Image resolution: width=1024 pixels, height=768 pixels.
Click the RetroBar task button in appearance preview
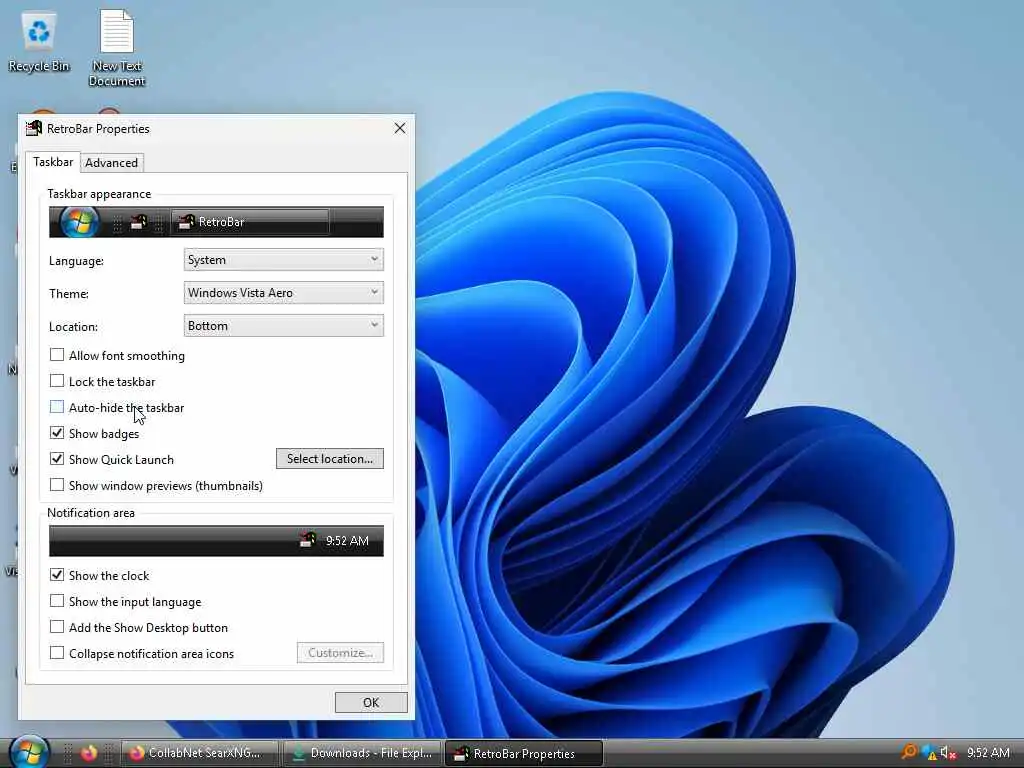pos(250,222)
